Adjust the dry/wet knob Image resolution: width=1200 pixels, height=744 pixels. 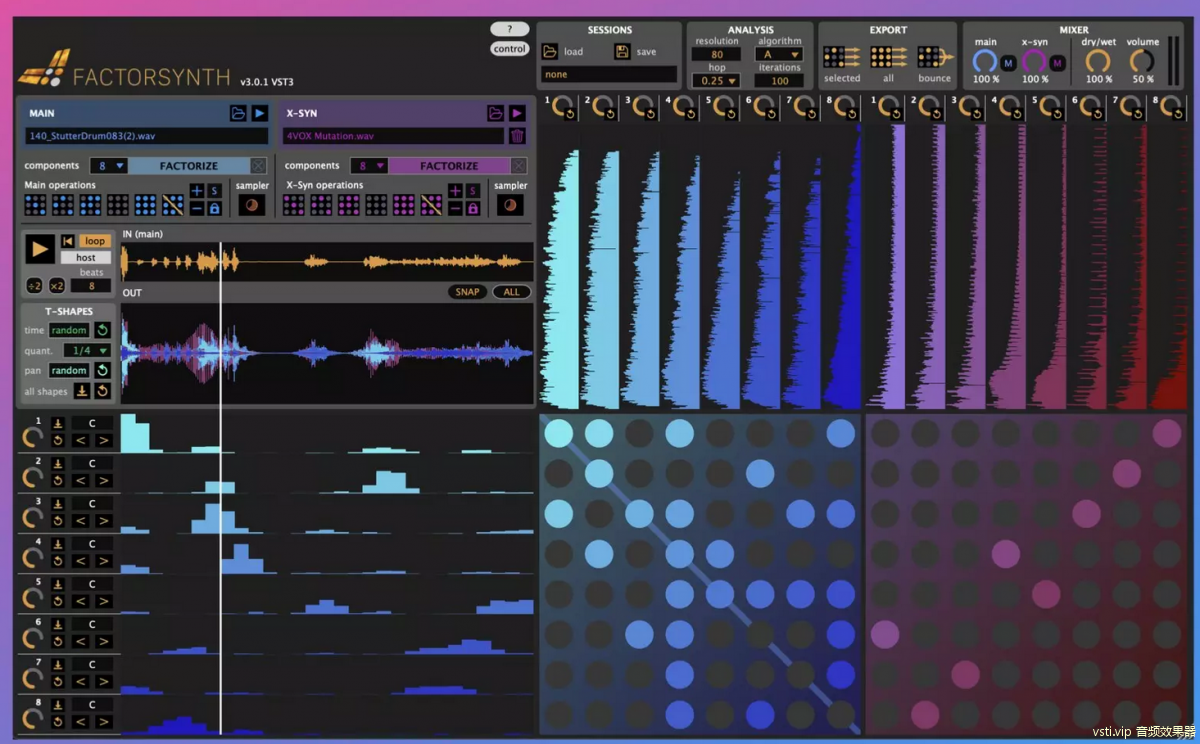pyautogui.click(x=1098, y=62)
